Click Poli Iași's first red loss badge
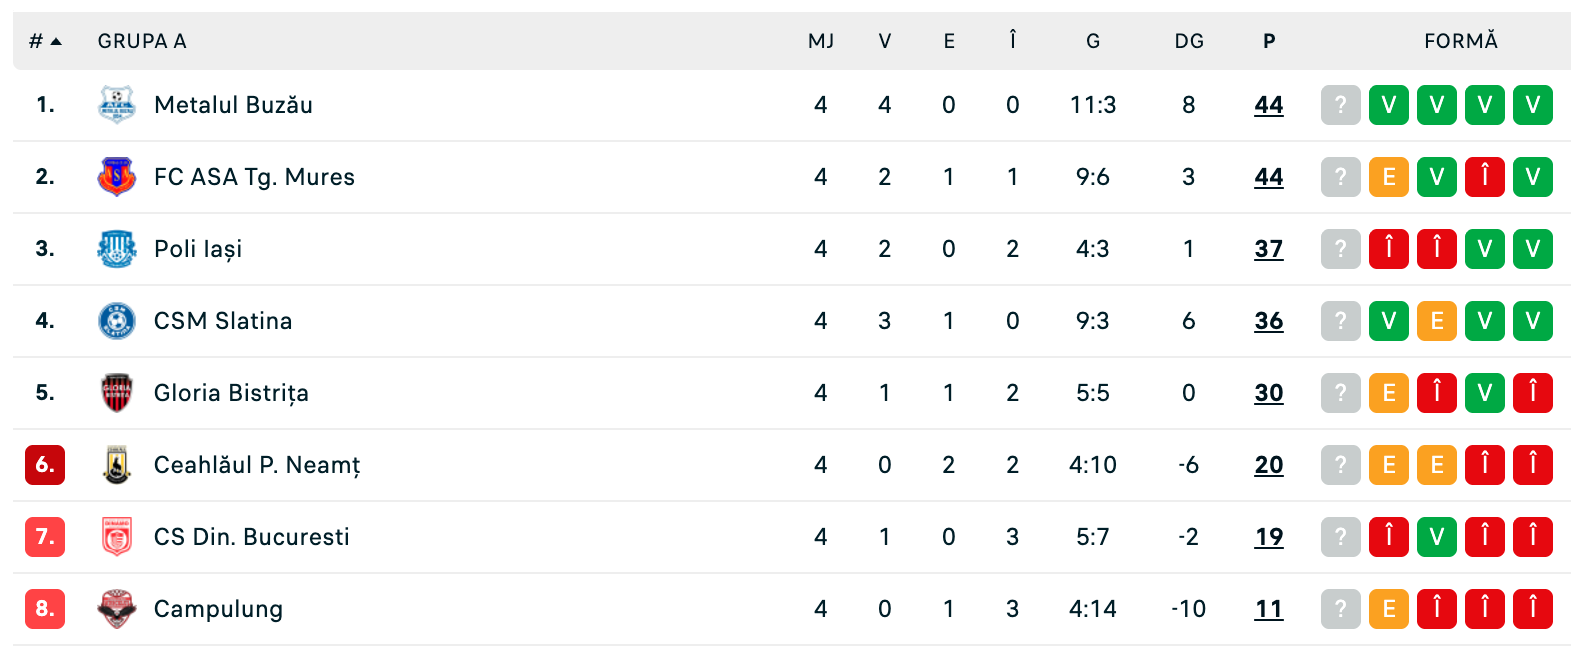Screen dimensions: 1571x668 (x=1389, y=249)
